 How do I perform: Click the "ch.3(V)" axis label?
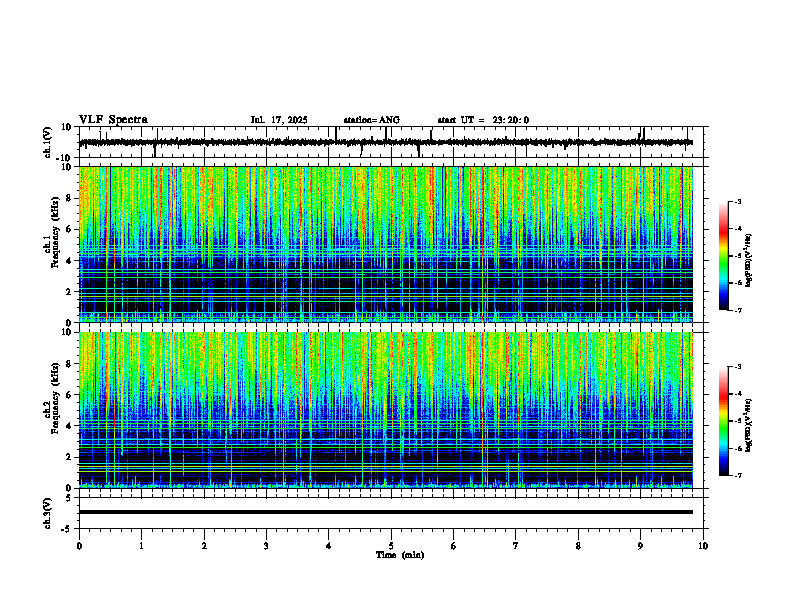tap(48, 513)
